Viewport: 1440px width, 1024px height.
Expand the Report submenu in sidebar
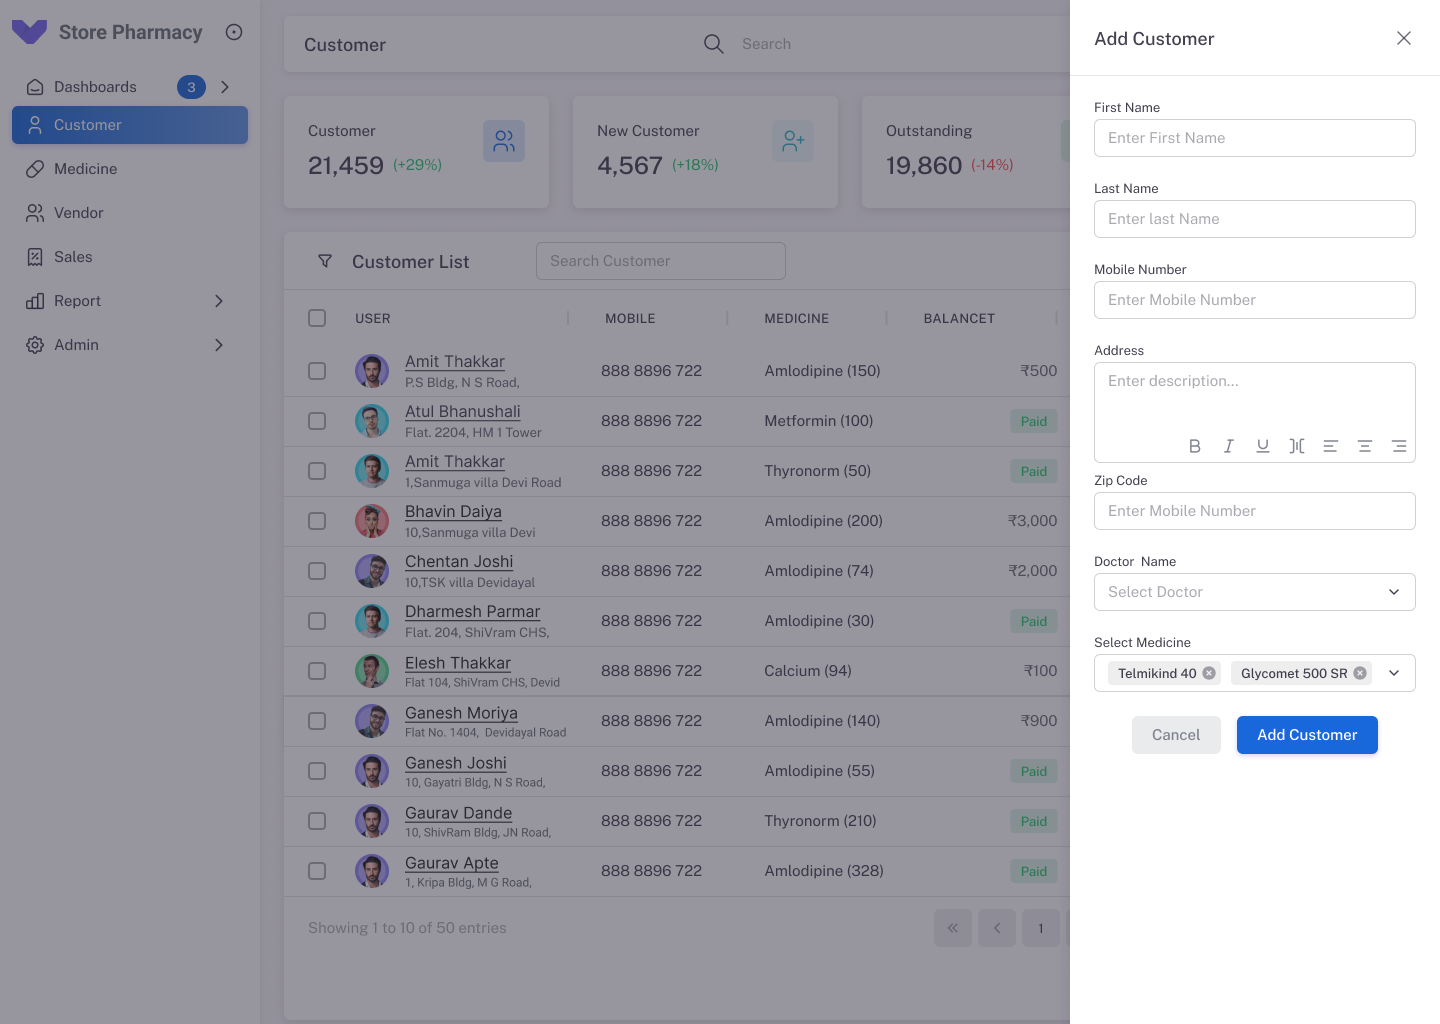point(219,301)
